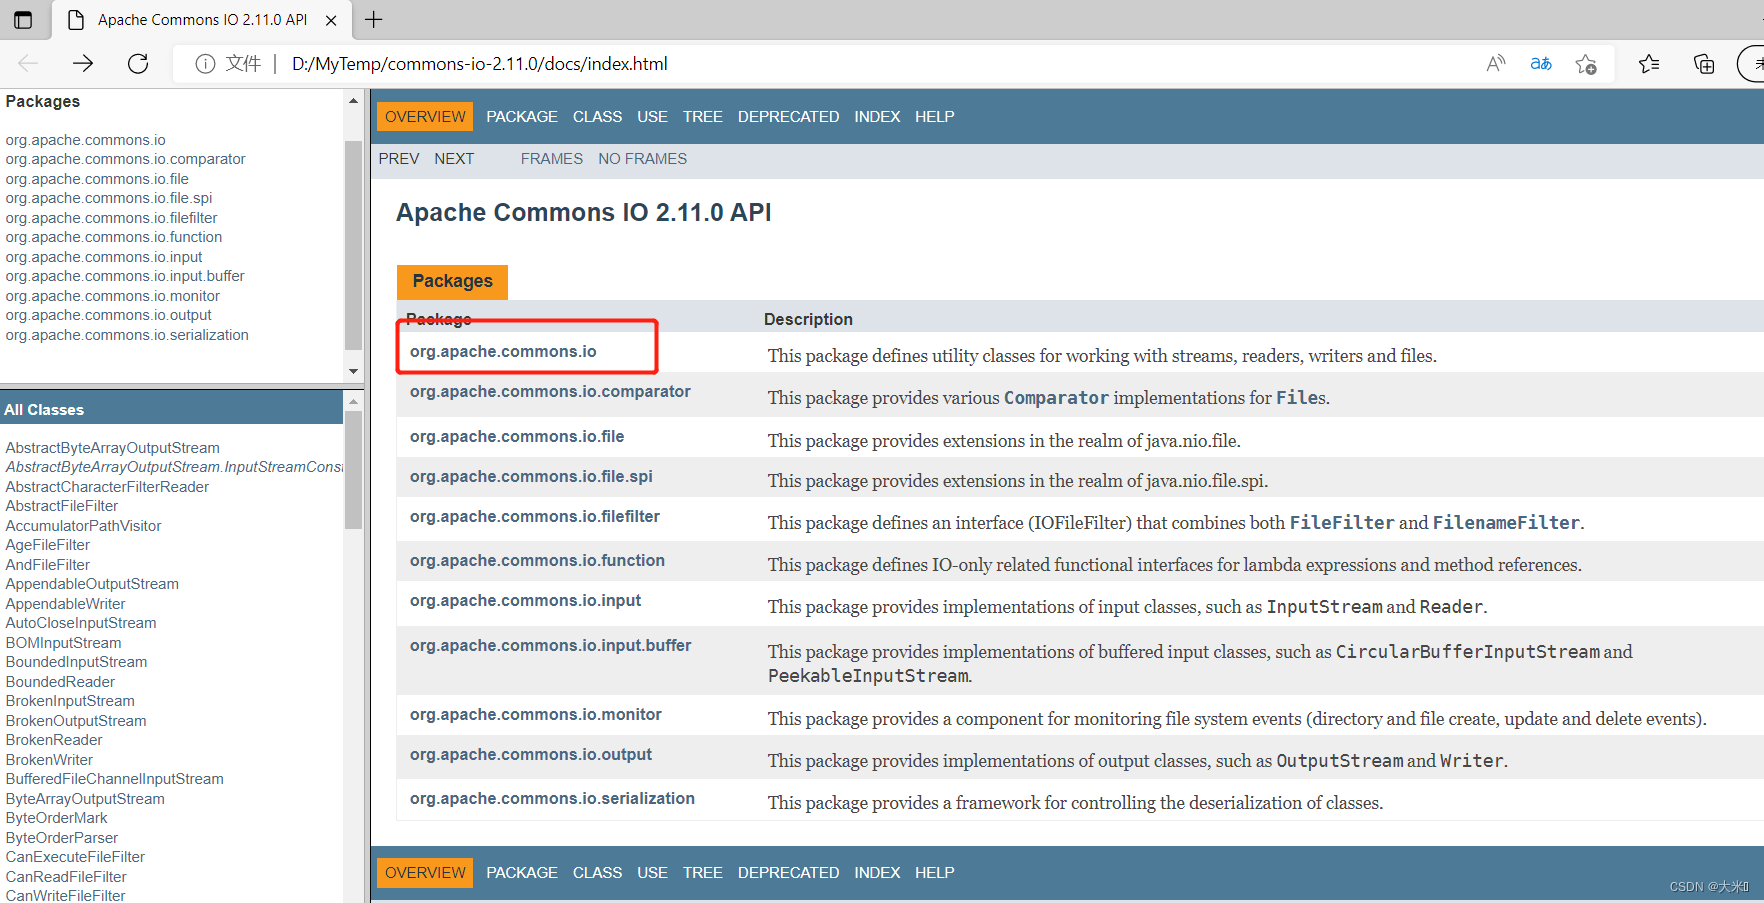
Task: Click the Packages frame scroll-up arrow
Action: click(x=353, y=101)
